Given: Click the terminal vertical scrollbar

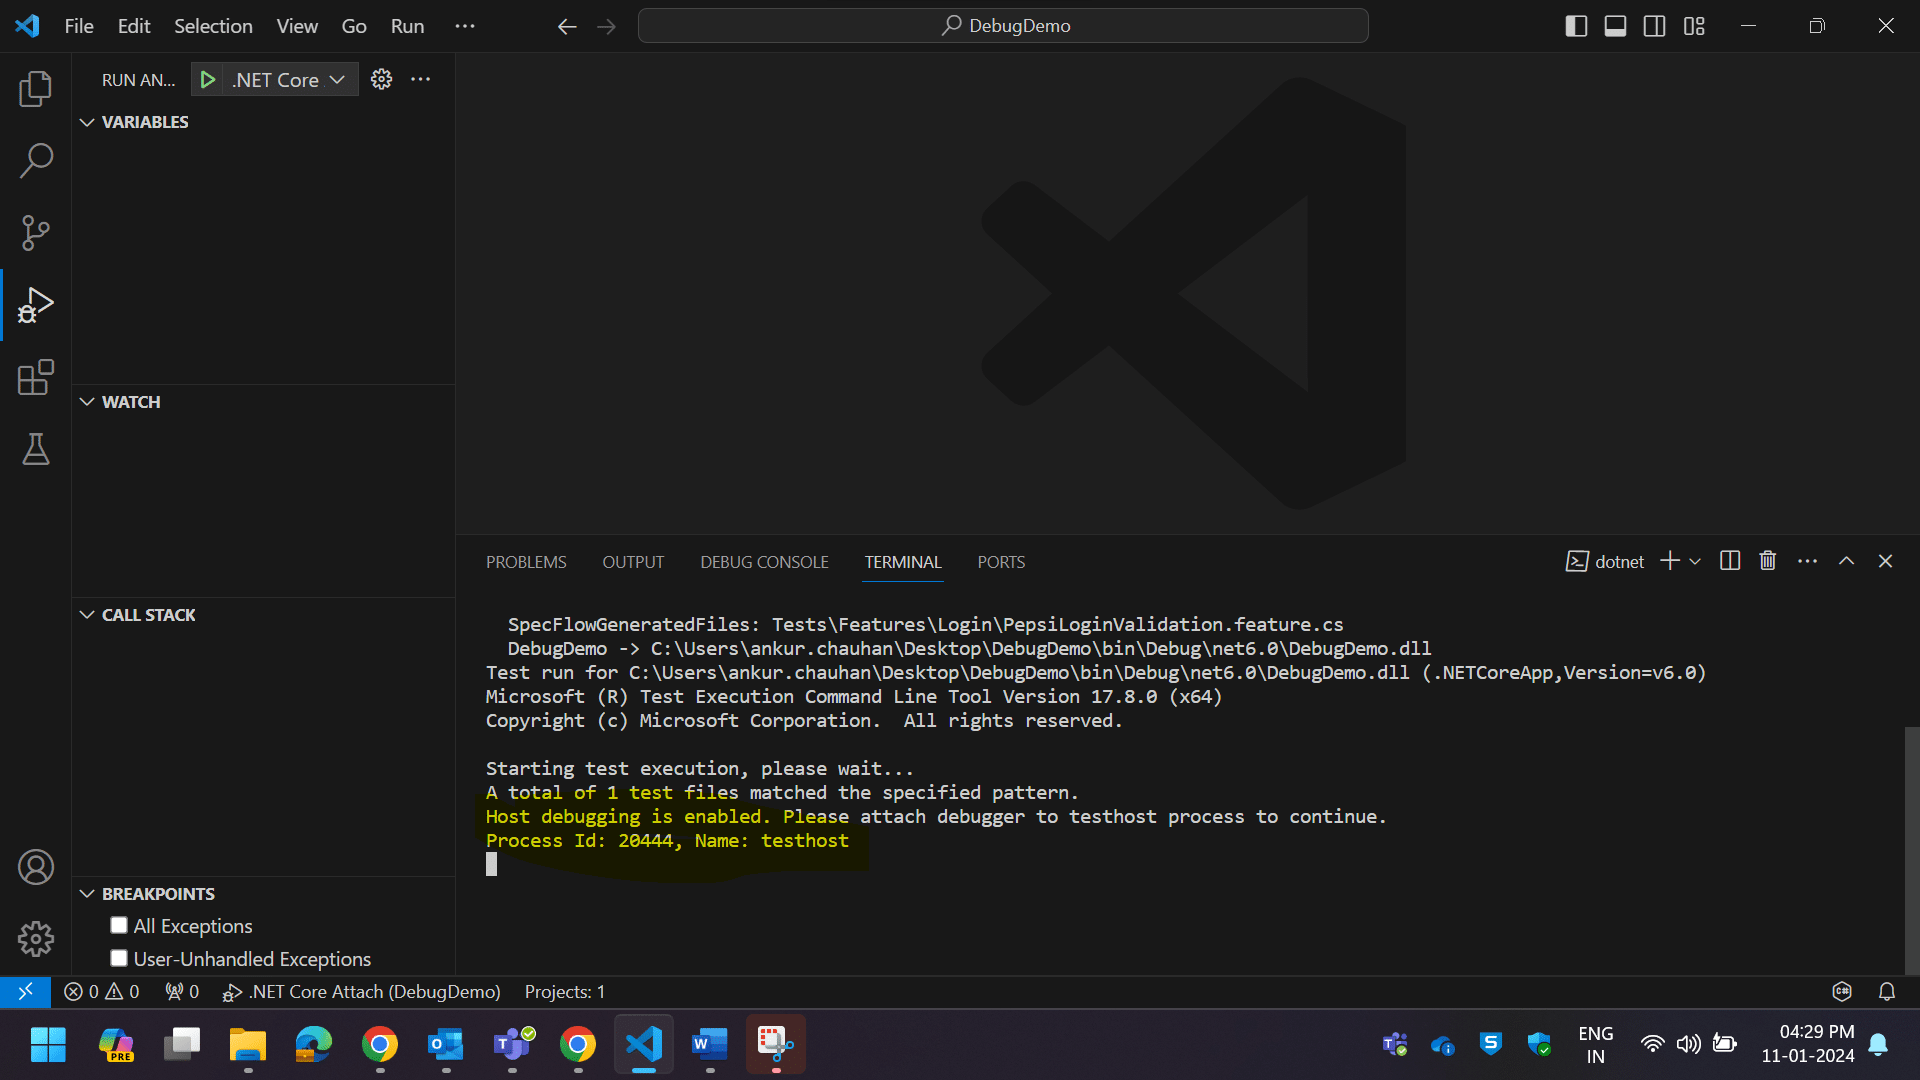Looking at the screenshot, I should (x=1912, y=850).
